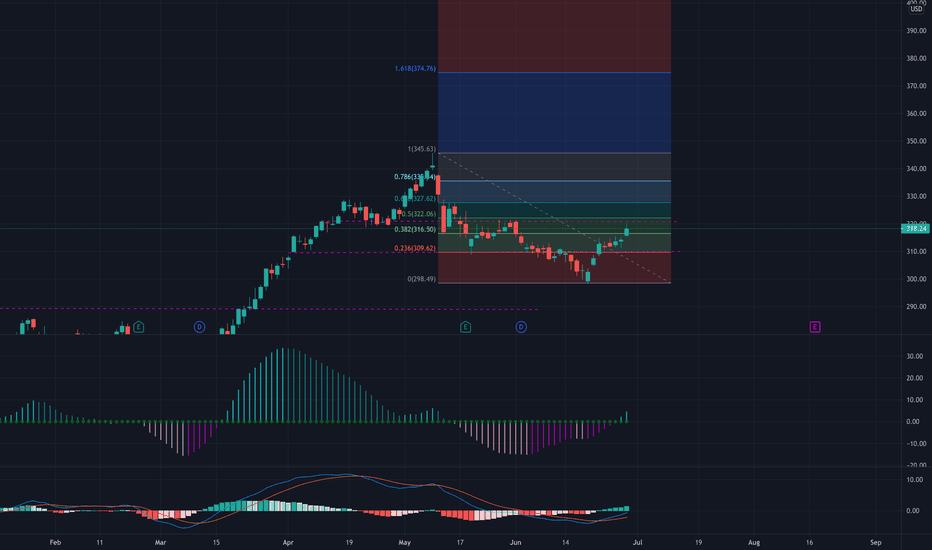Select the 0.5(322.06) Fibonacci level label
This screenshot has height=550, width=932.
pyautogui.click(x=418, y=214)
